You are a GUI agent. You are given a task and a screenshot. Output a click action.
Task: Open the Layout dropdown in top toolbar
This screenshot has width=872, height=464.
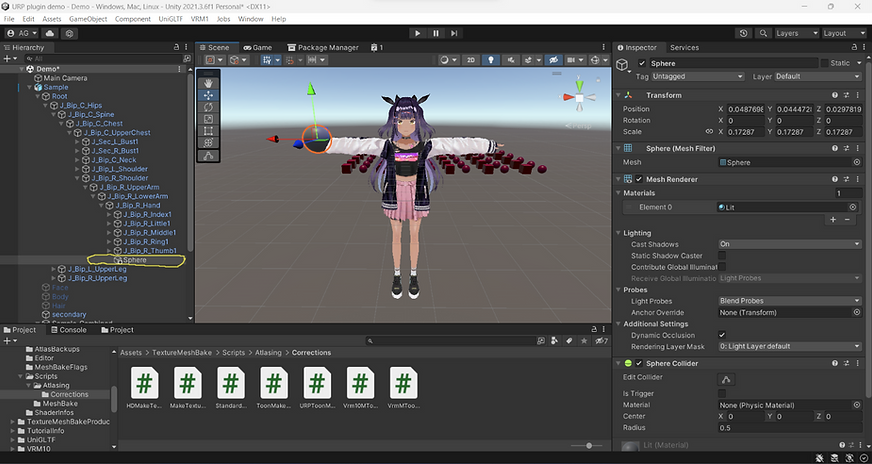pos(843,33)
